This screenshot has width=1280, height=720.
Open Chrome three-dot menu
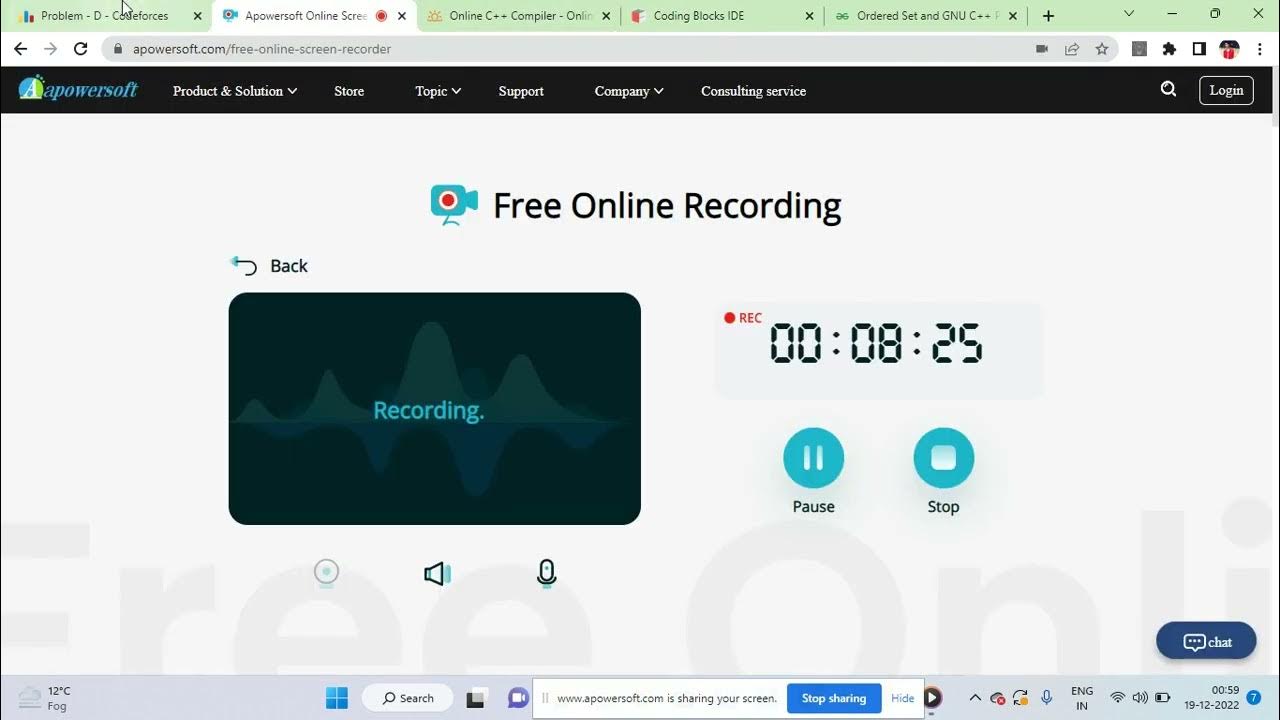click(x=1259, y=49)
